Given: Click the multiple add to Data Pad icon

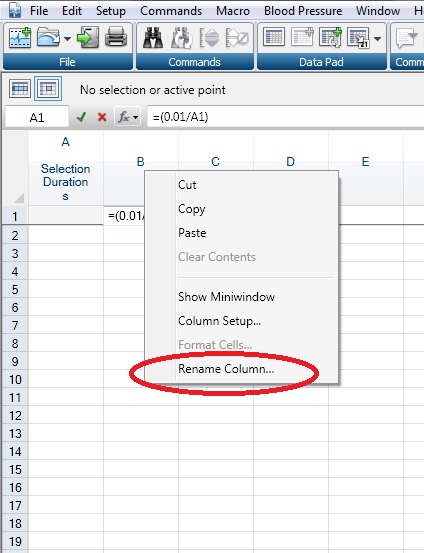Looking at the screenshot, I should [330, 37].
